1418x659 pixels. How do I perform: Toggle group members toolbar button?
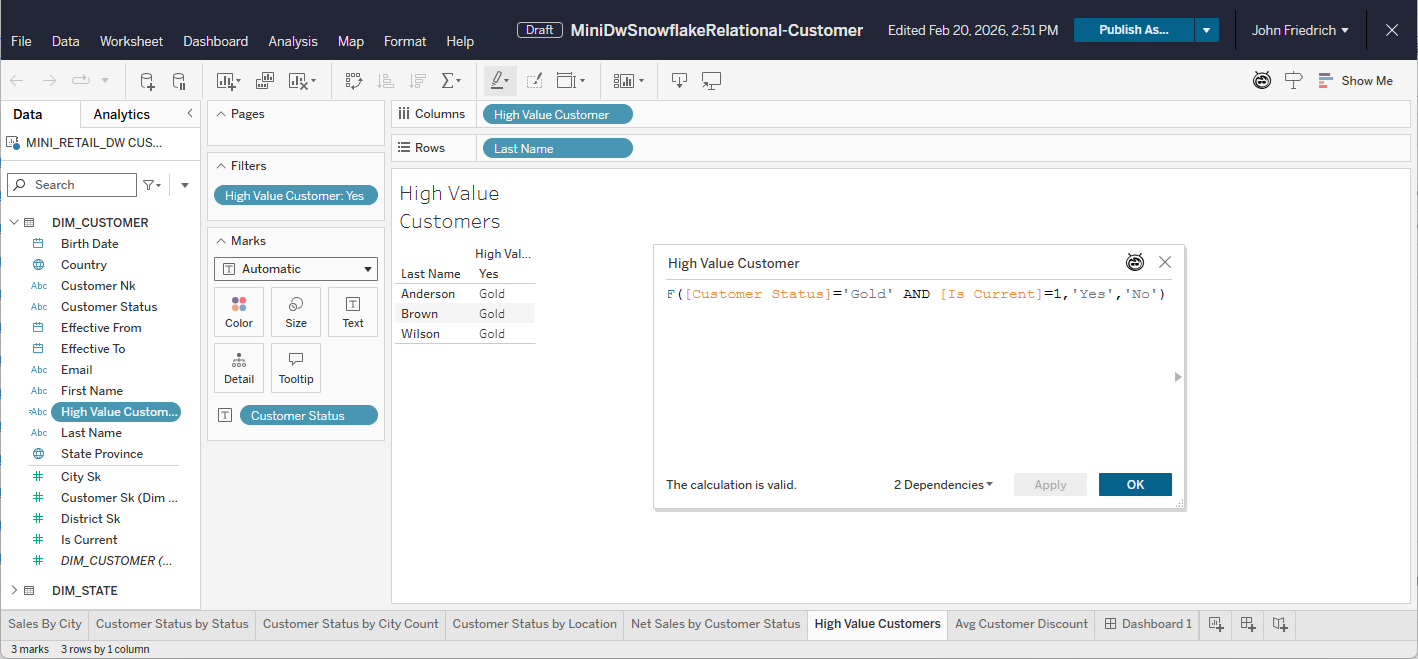click(534, 81)
